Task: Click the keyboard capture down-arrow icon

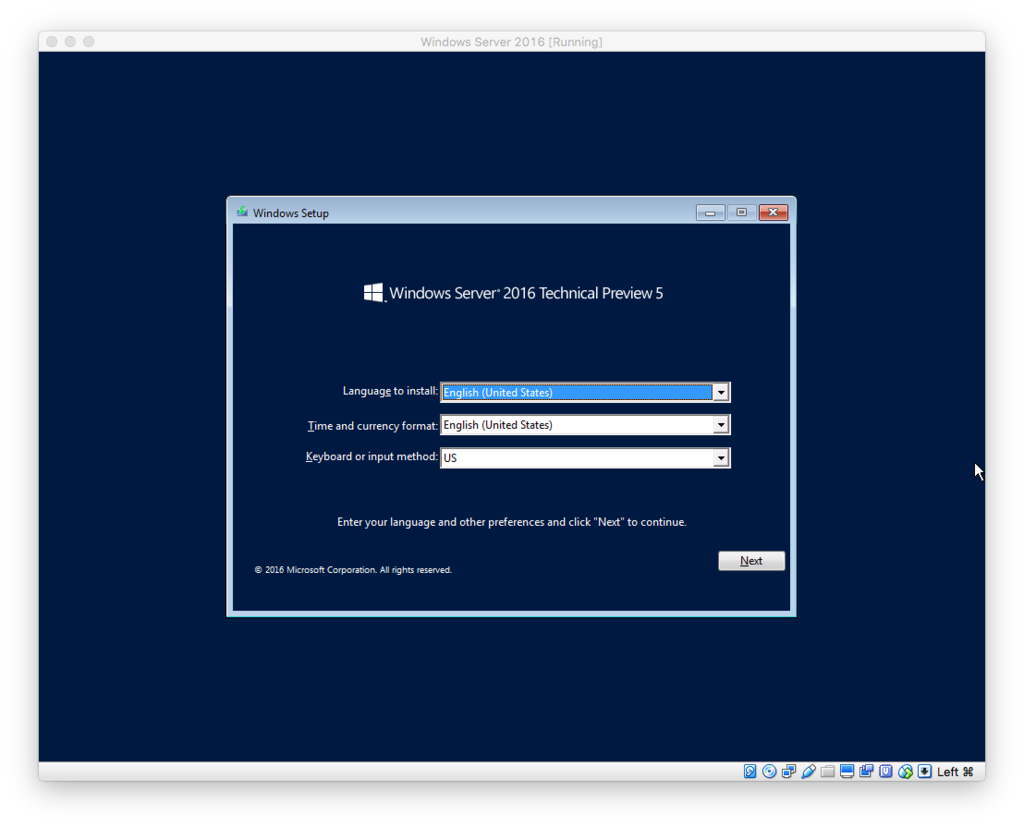Action: [x=925, y=771]
